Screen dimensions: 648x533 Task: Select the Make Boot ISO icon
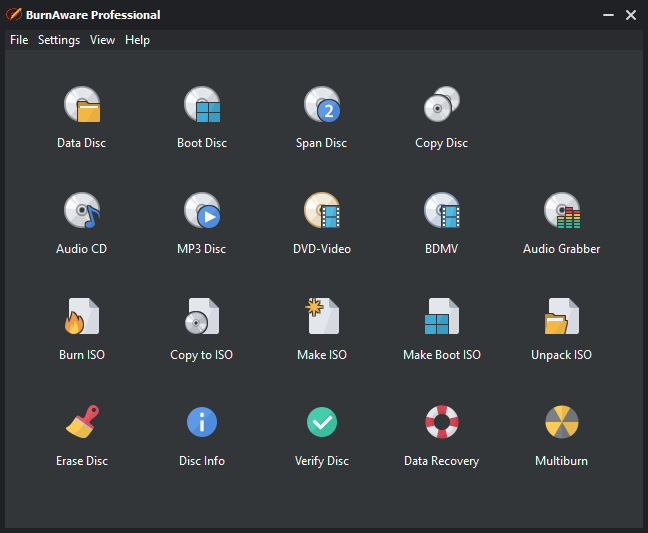pyautogui.click(x=442, y=316)
